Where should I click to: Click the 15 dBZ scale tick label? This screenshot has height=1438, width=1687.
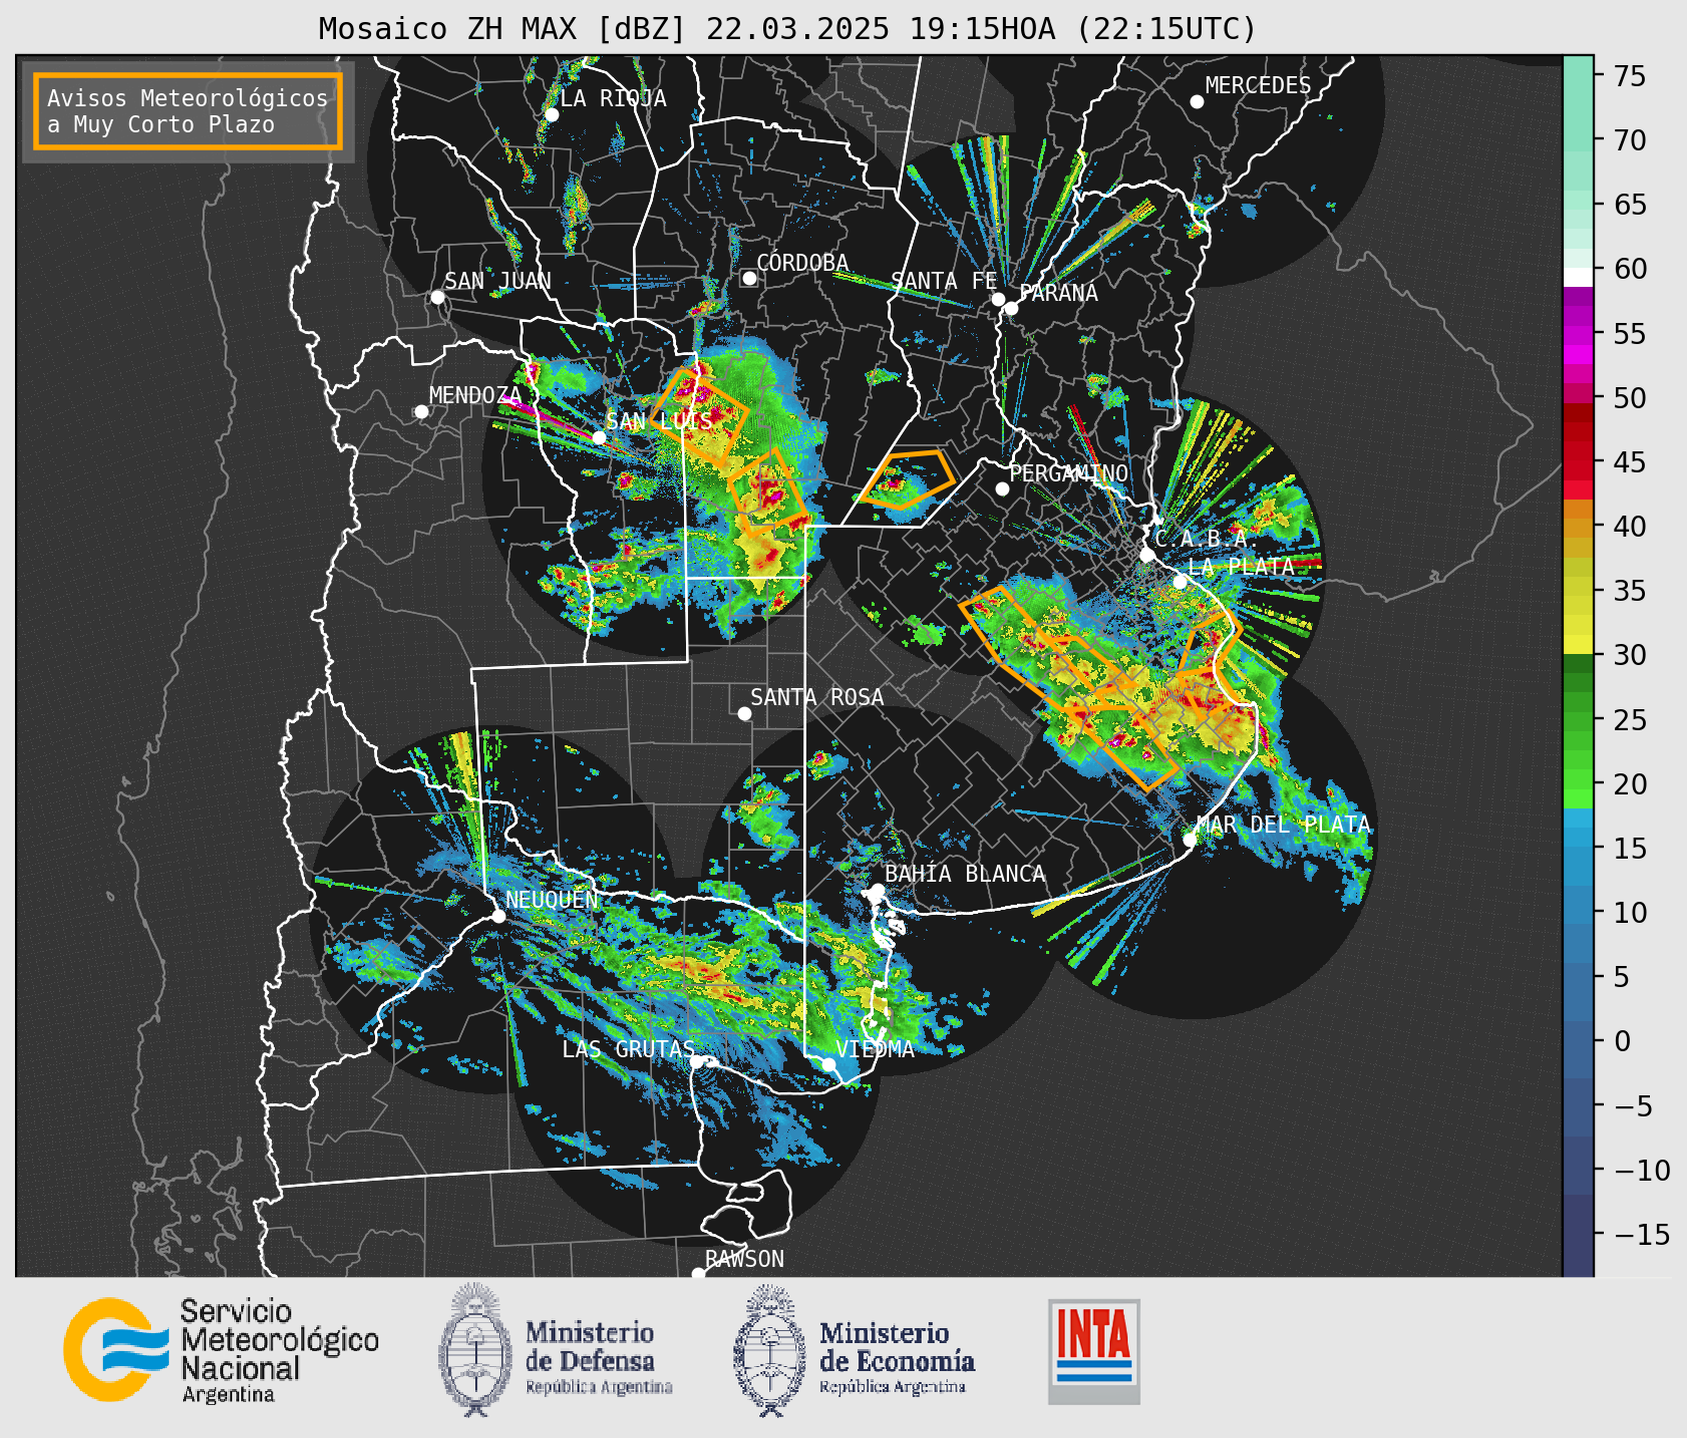pos(1628,848)
